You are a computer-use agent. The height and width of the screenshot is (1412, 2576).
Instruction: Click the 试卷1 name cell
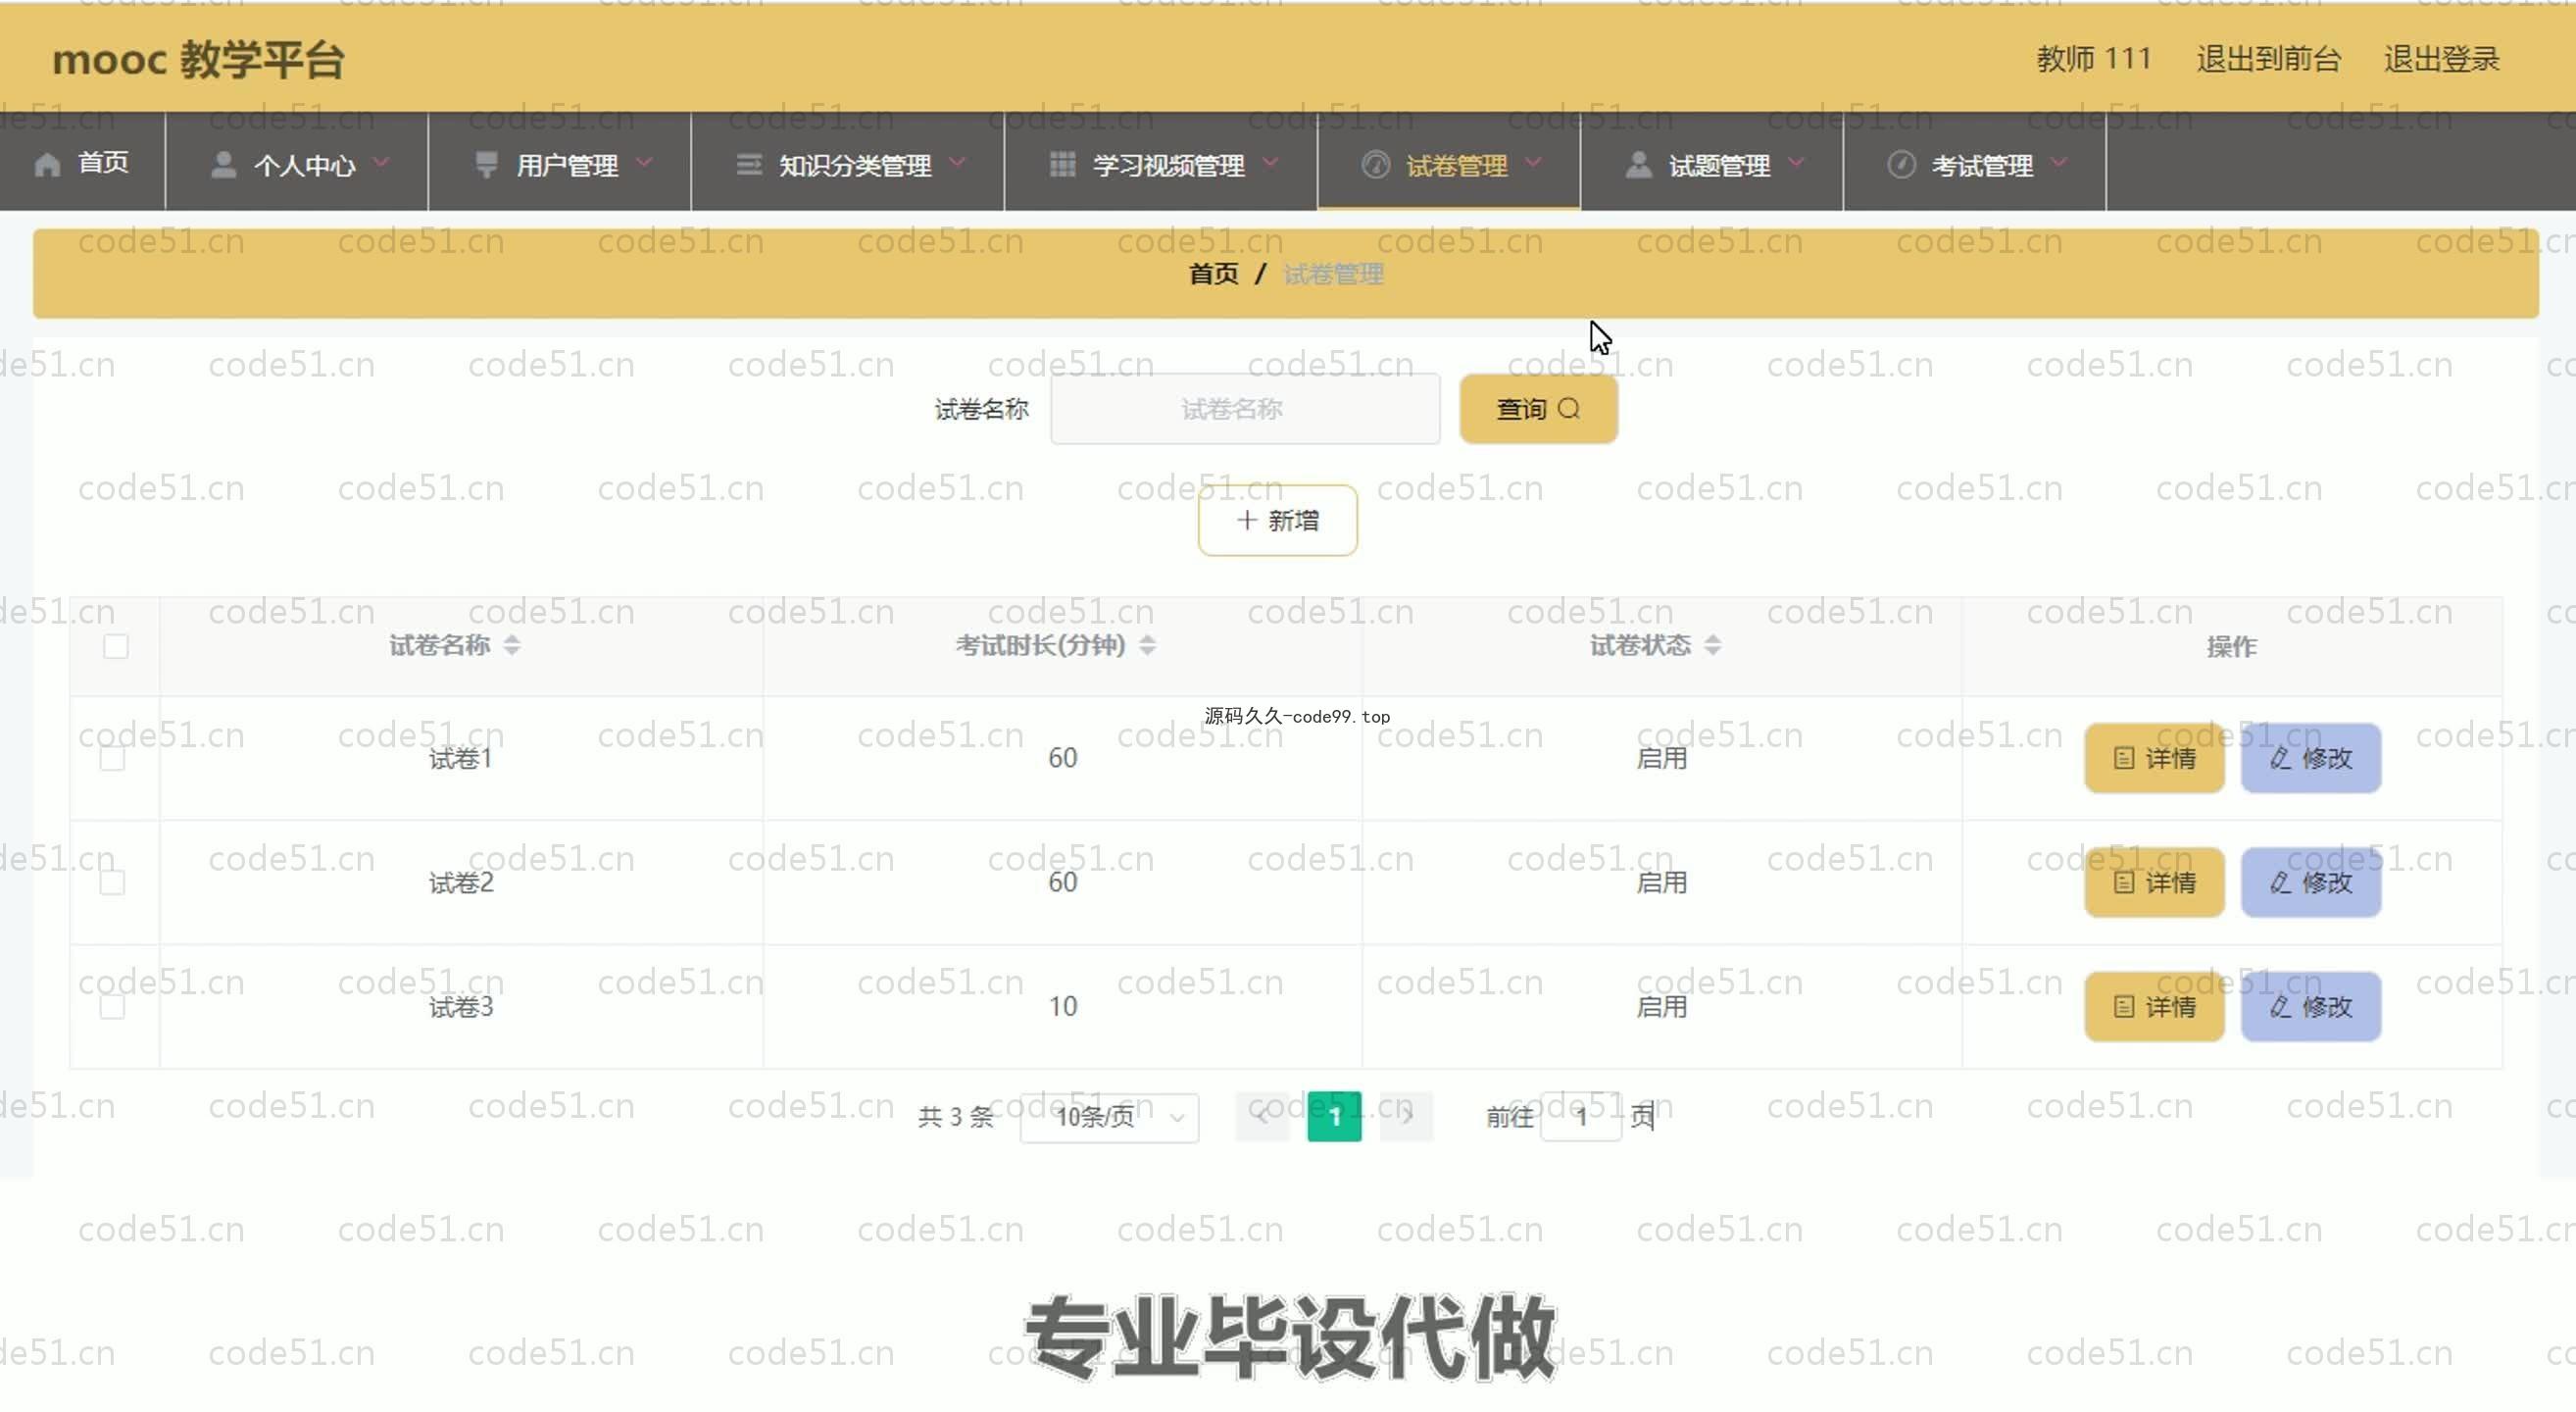(461, 758)
